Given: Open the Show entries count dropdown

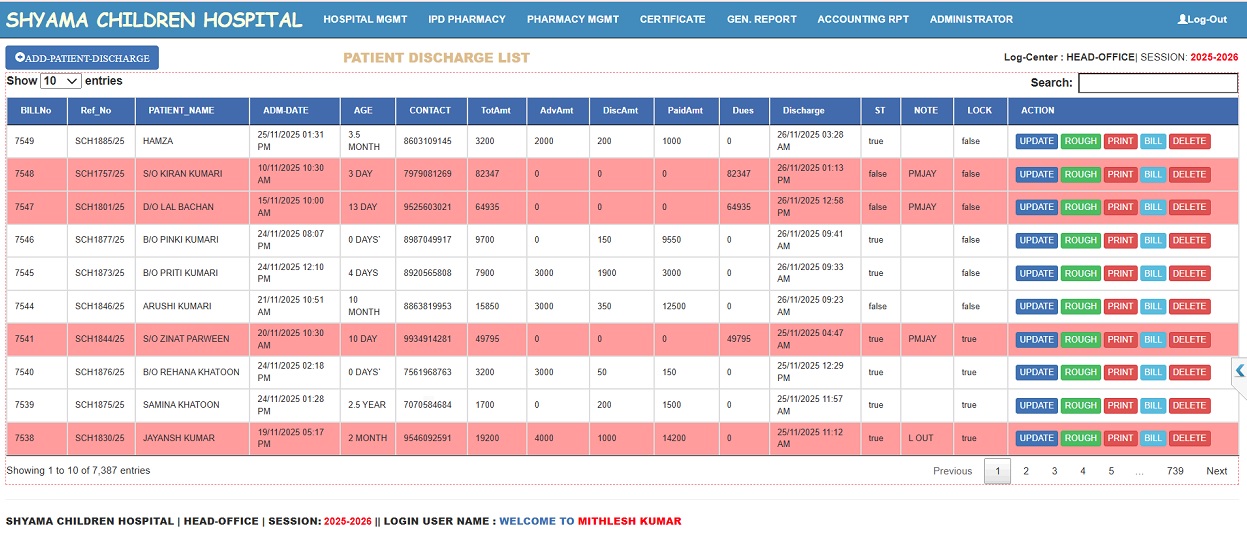Looking at the screenshot, I should pos(61,81).
